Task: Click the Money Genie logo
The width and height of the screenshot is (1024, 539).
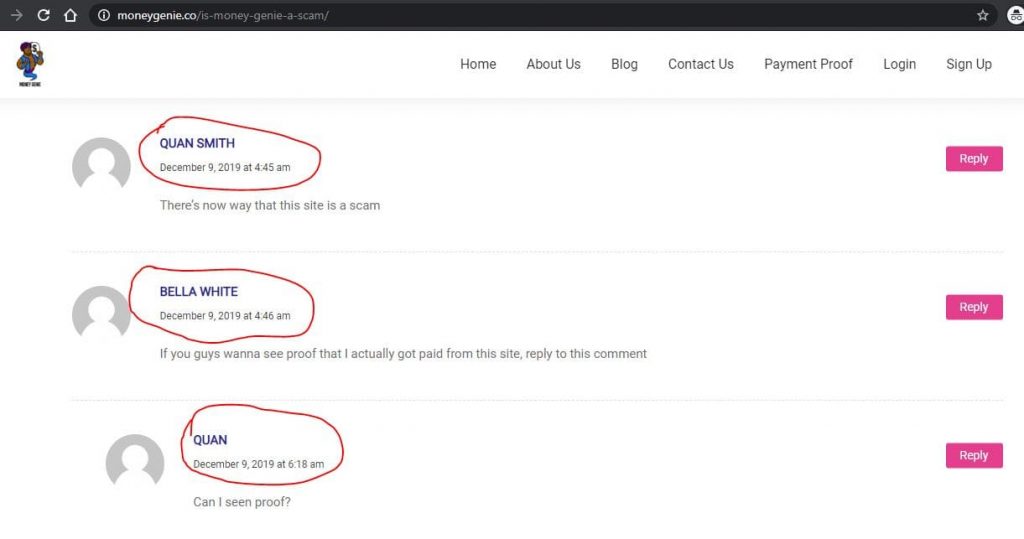Action: point(30,64)
